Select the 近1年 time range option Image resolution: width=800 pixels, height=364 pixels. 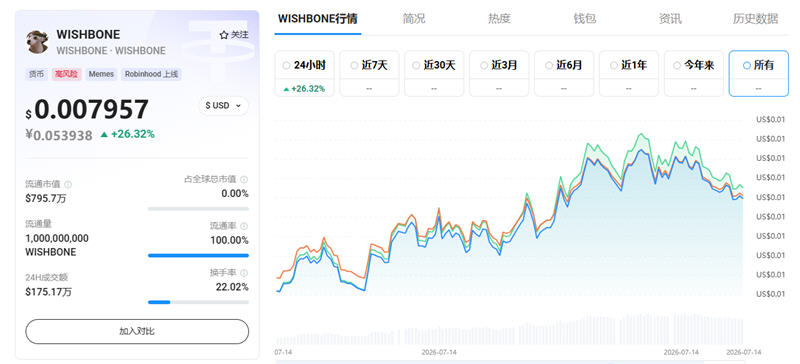click(629, 74)
